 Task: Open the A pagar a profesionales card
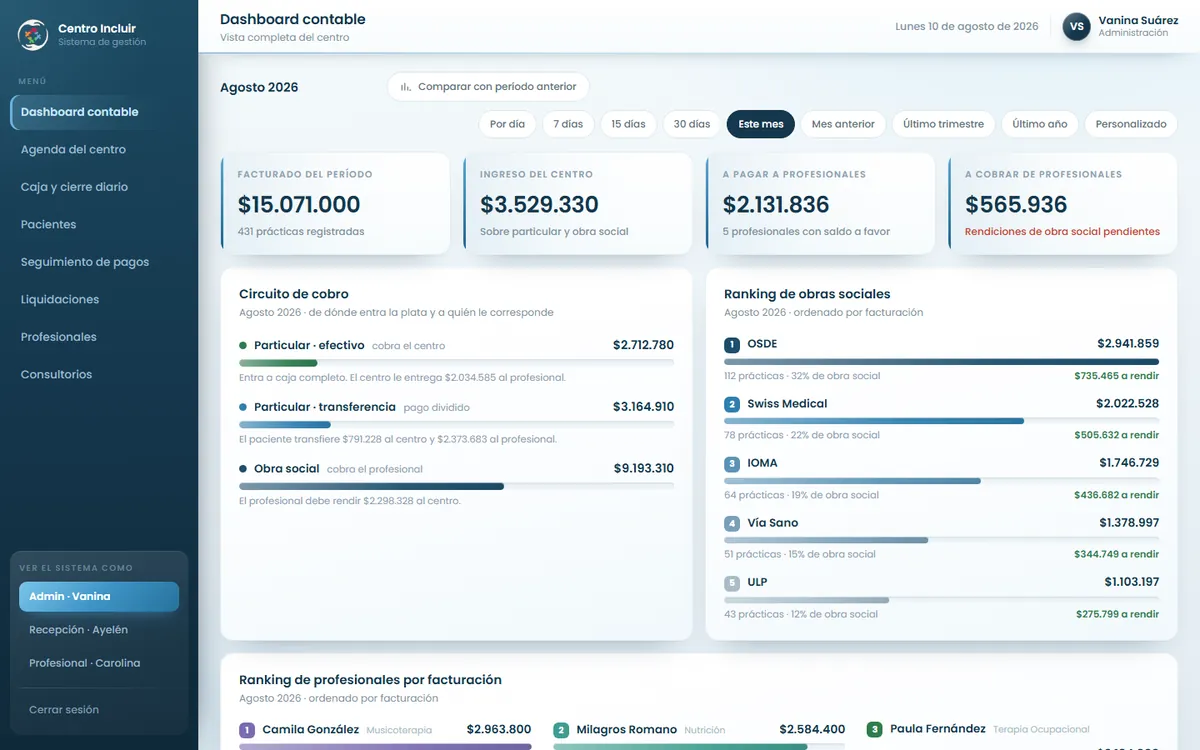[820, 203]
